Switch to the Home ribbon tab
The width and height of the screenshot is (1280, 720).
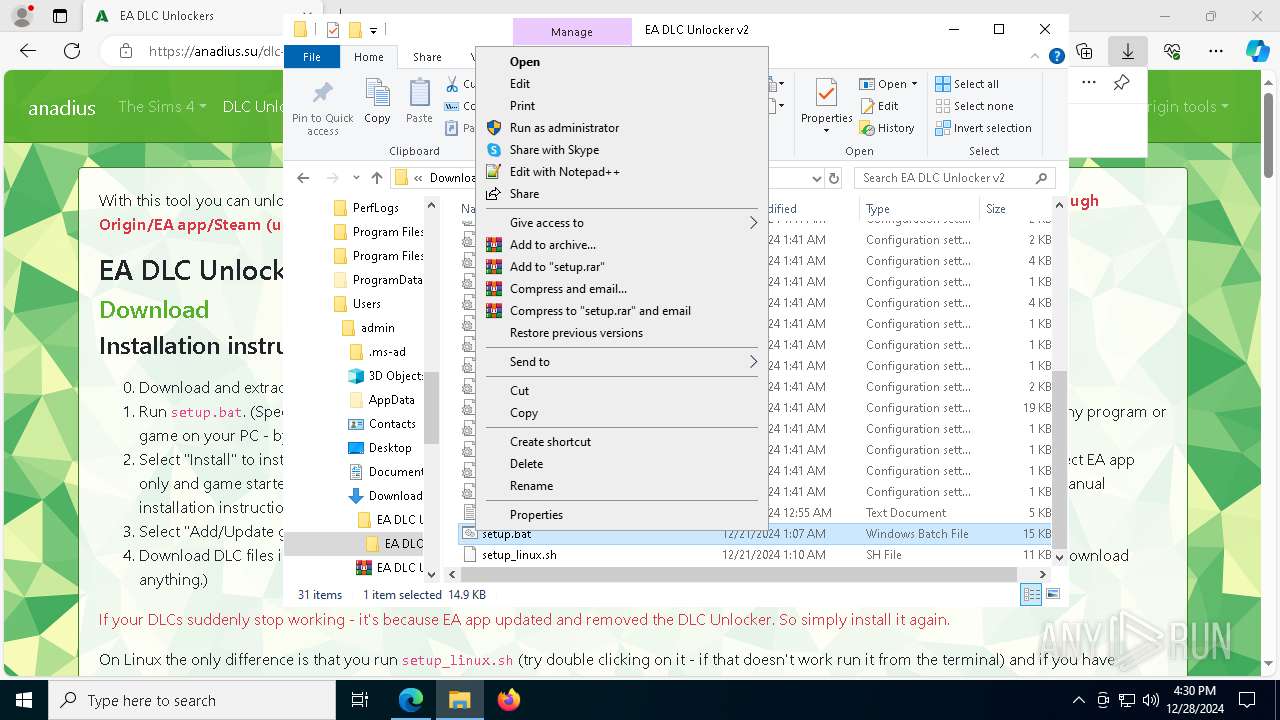click(368, 57)
